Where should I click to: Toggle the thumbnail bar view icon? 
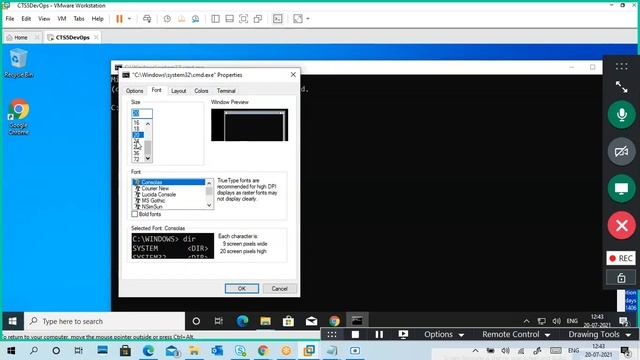pyautogui.click(x=229, y=19)
